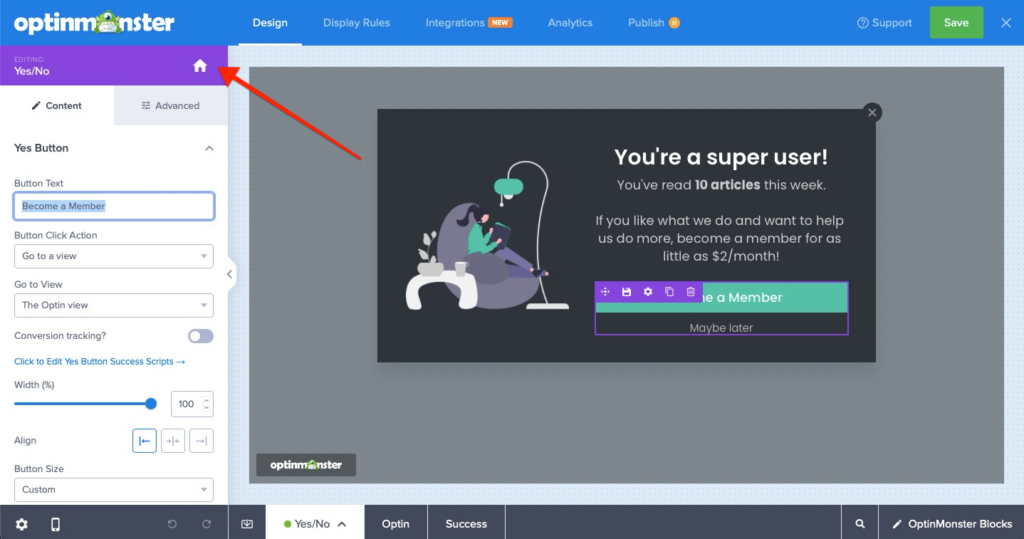Image resolution: width=1024 pixels, height=539 pixels.
Task: Enable the Conversion tracking toggle
Action: 200,336
